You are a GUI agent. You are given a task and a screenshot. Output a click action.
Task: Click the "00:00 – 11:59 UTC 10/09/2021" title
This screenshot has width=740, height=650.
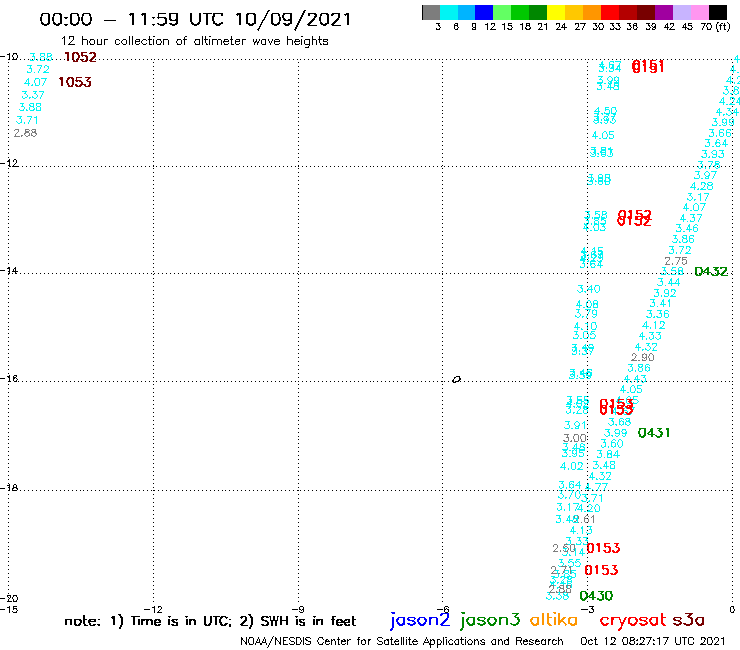click(x=195, y=19)
